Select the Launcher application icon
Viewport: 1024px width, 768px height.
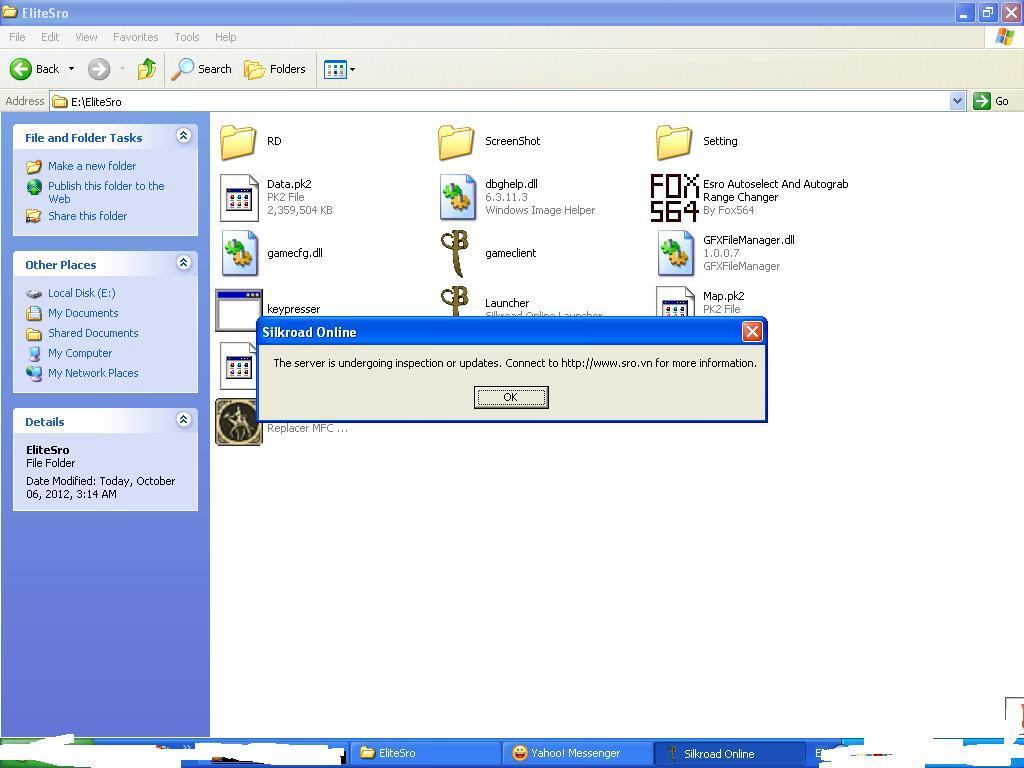point(455,302)
